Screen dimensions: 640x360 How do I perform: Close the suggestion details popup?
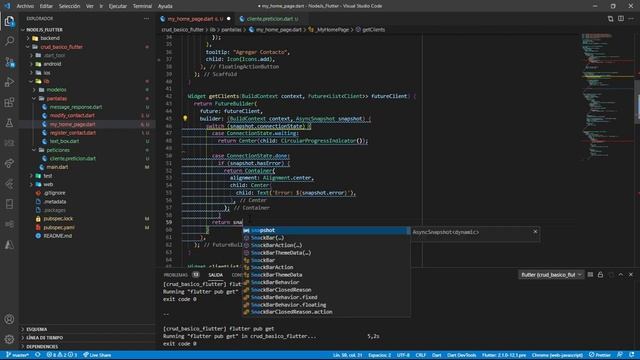(x=535, y=232)
